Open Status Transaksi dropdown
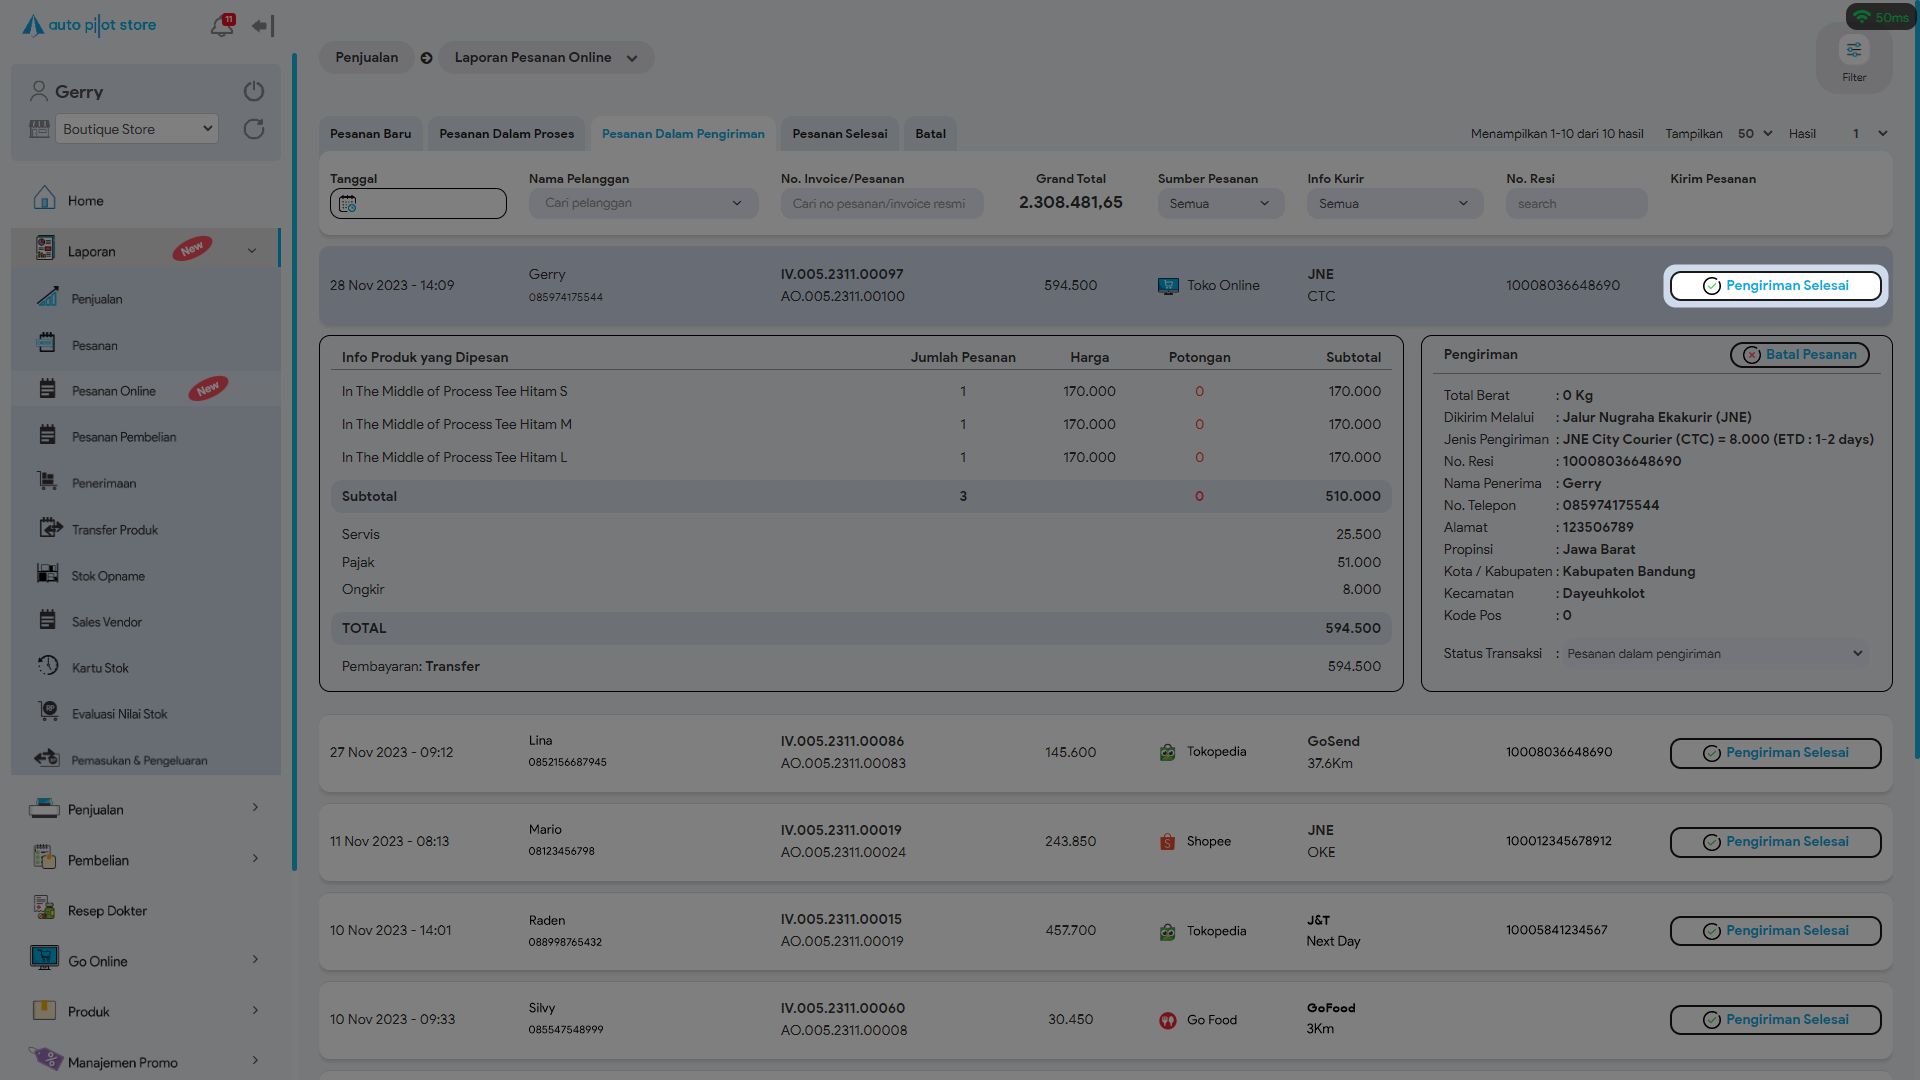This screenshot has height=1080, width=1920. [x=1713, y=654]
